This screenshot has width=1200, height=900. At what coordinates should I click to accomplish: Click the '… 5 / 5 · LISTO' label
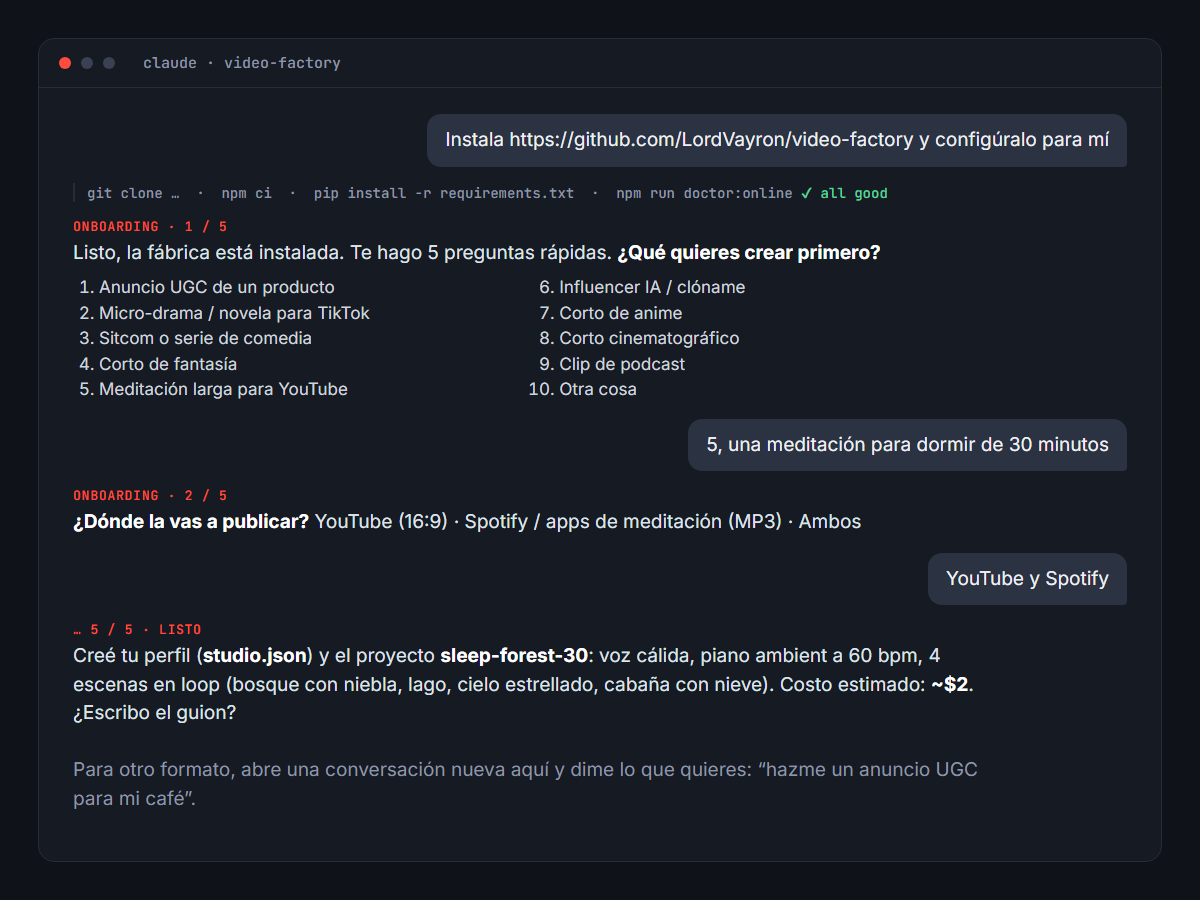tap(137, 630)
